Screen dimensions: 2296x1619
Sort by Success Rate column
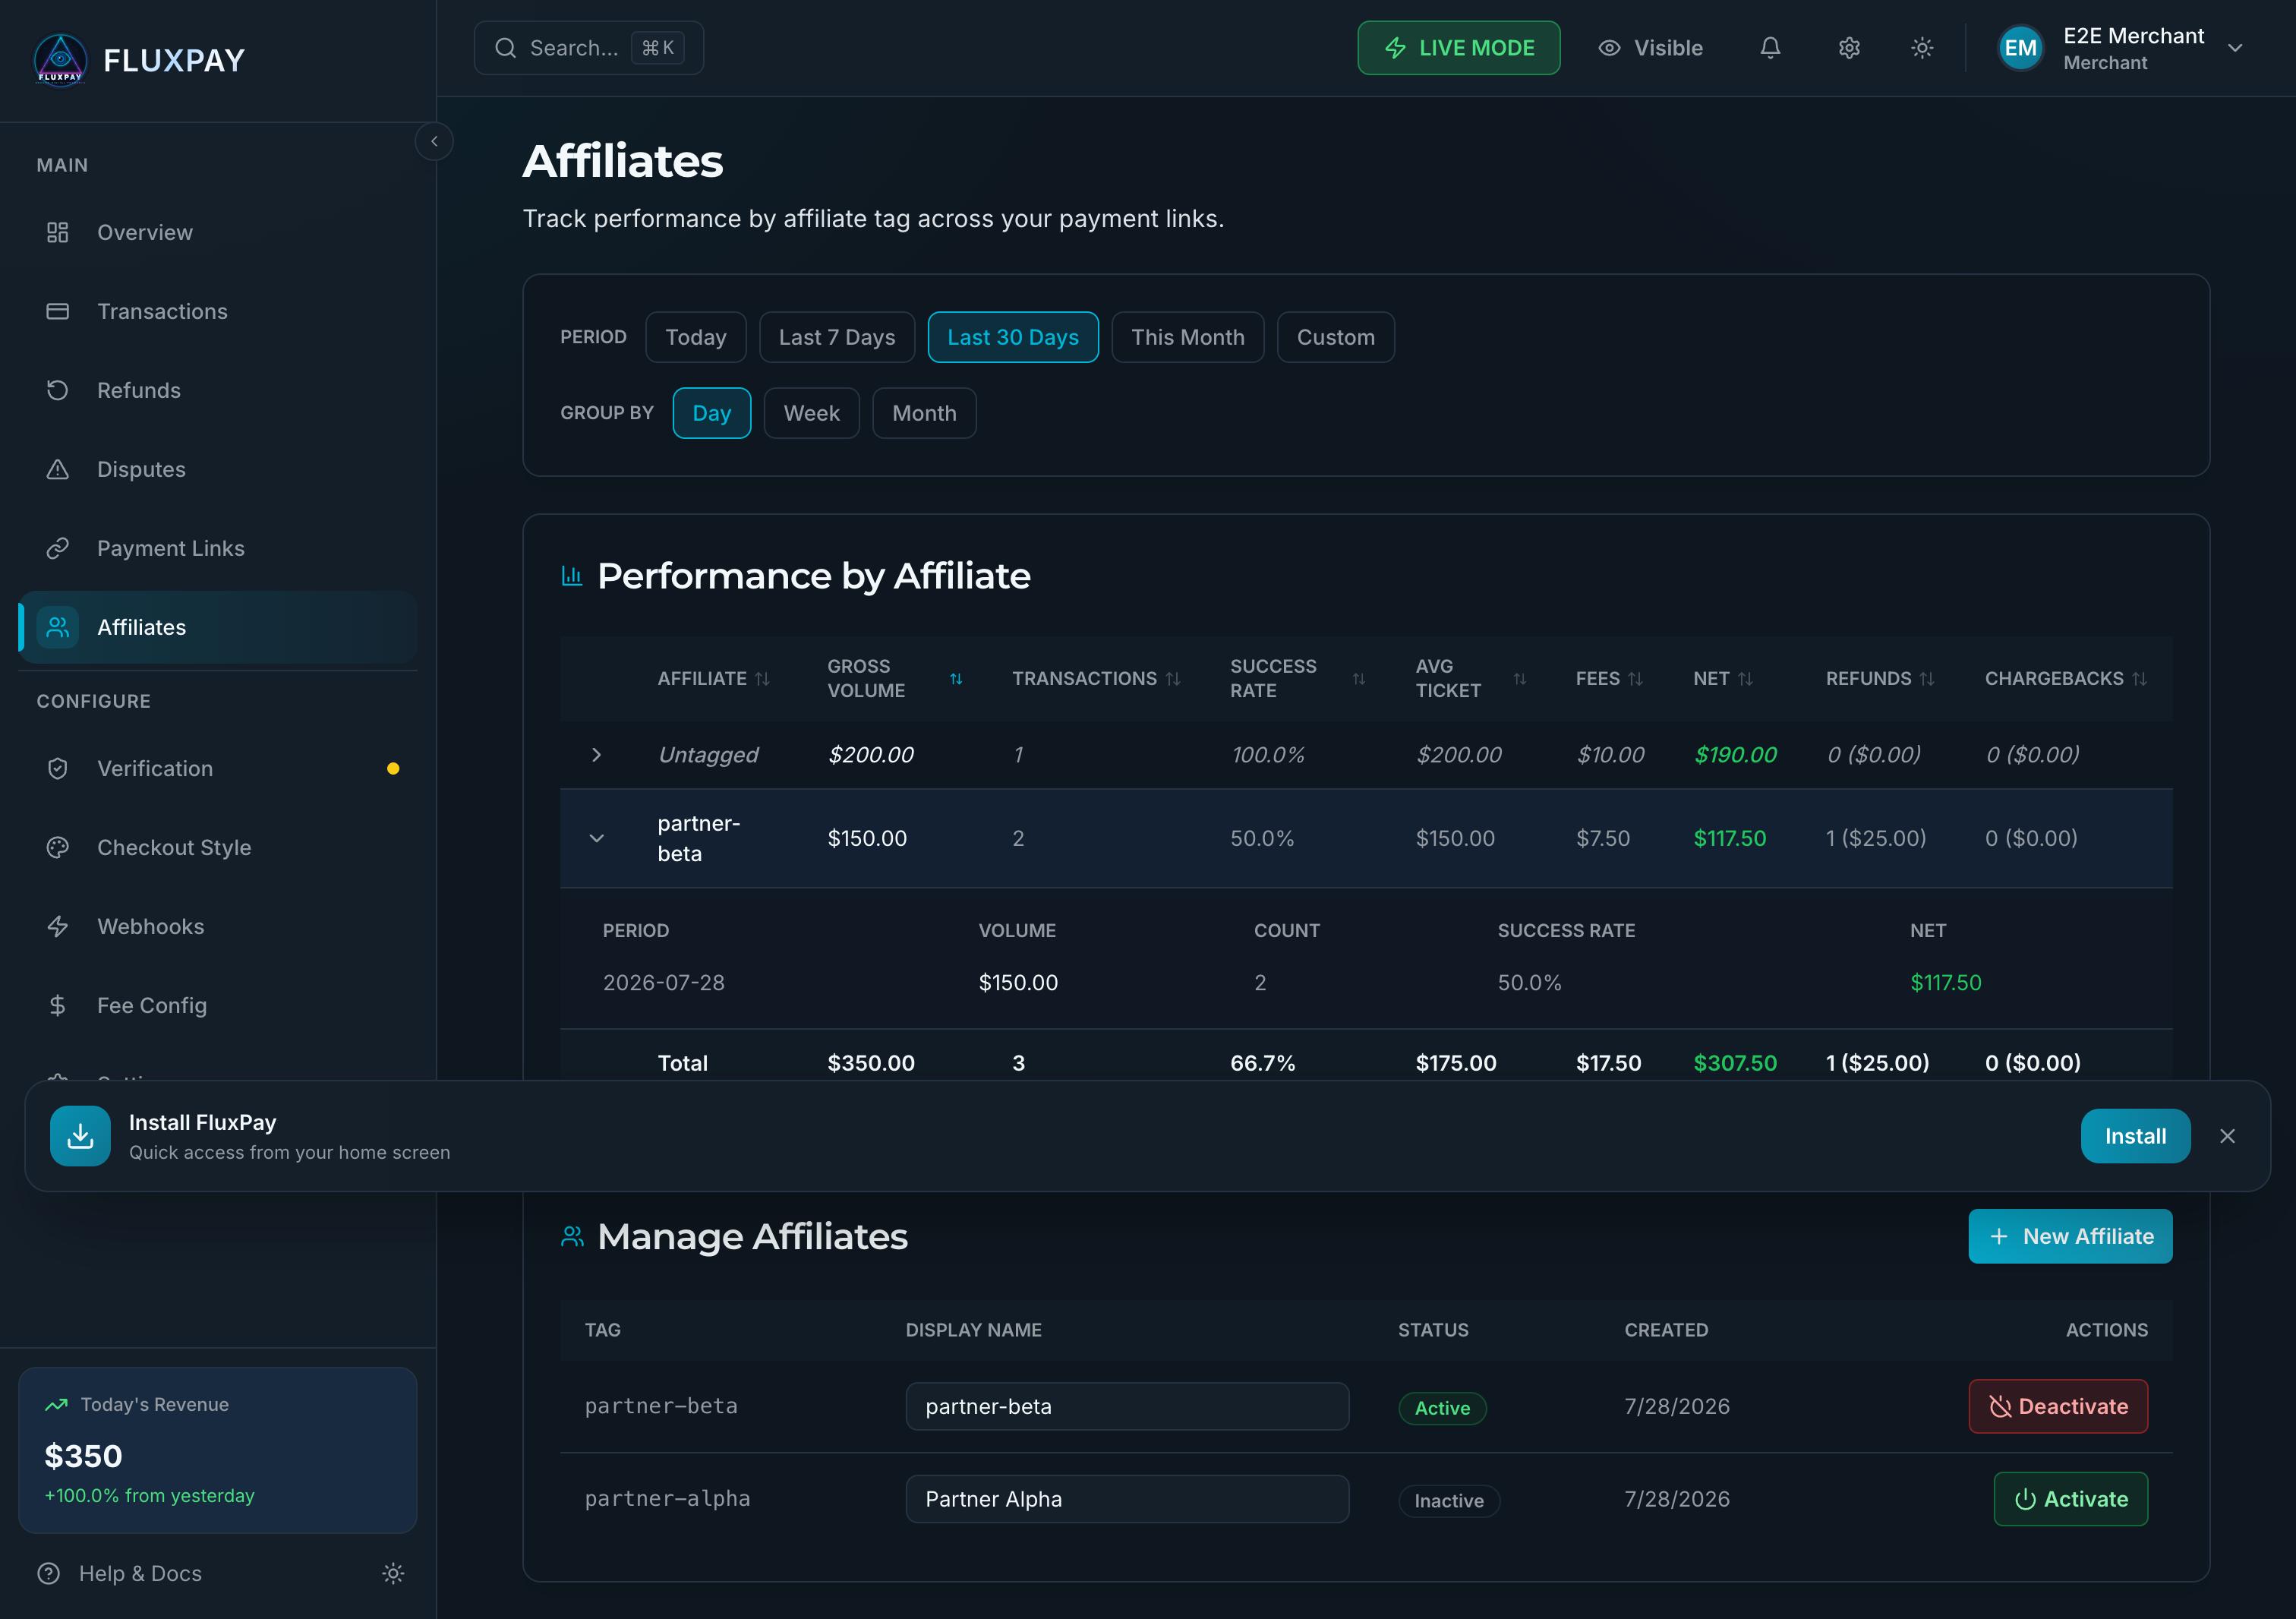click(1297, 678)
